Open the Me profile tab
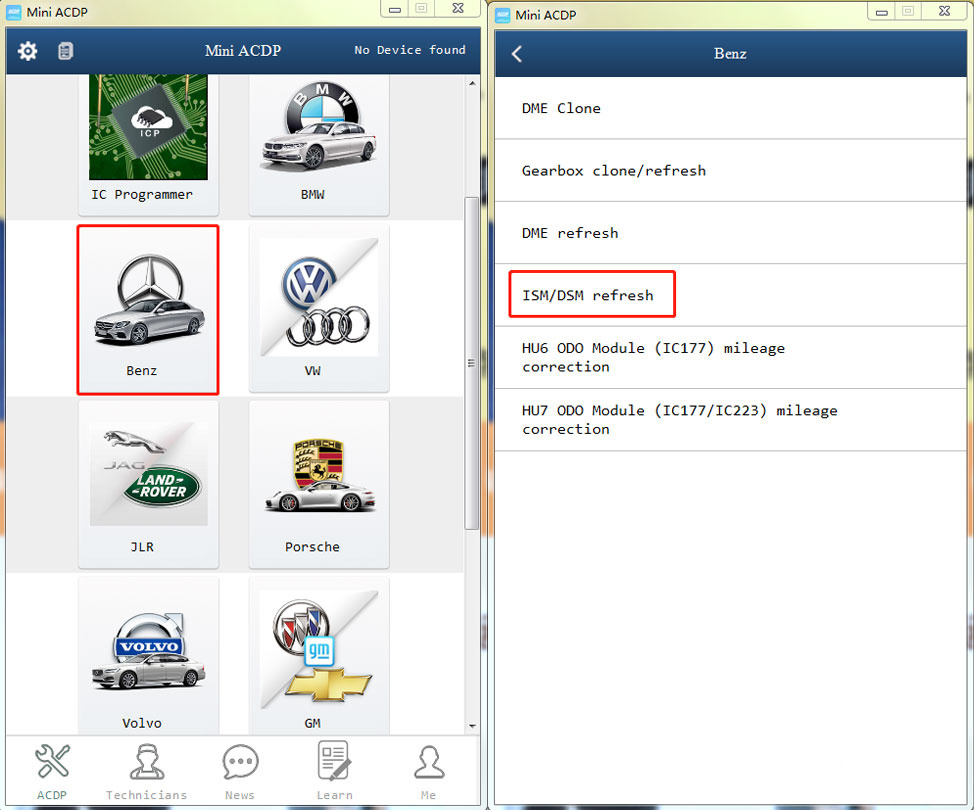 [428, 772]
